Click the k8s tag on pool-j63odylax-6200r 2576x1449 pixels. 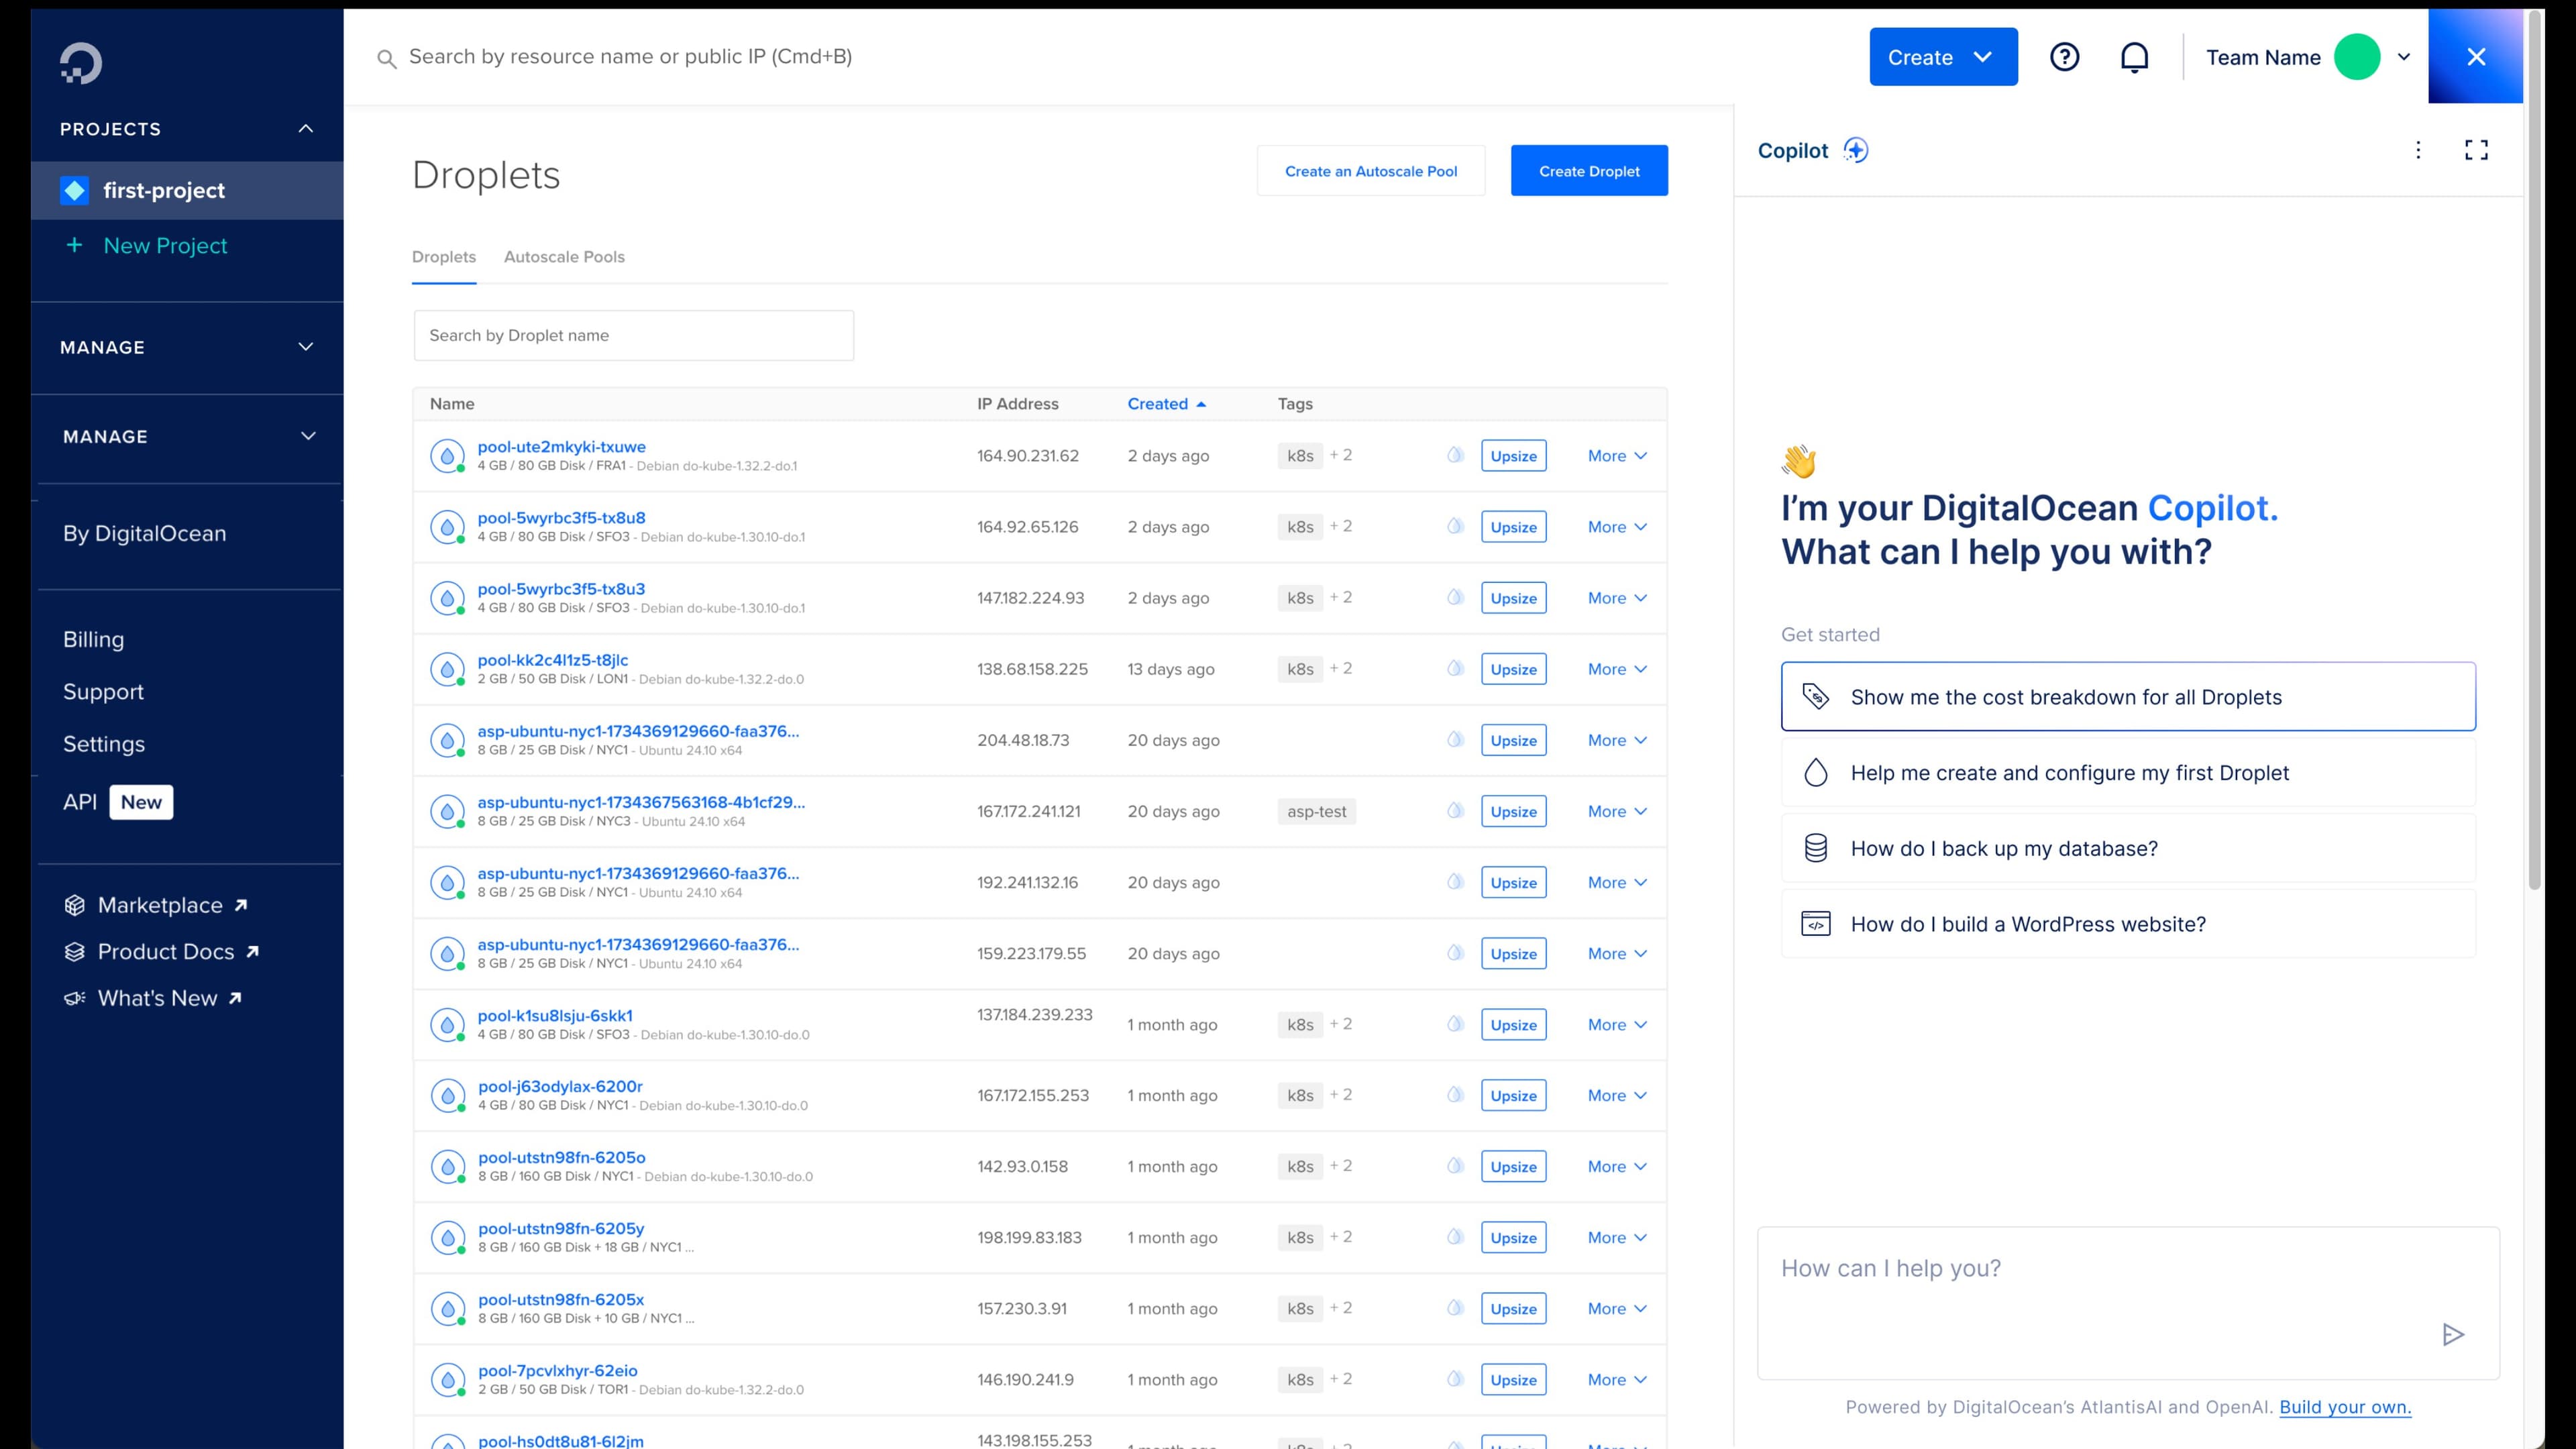pos(1300,1095)
